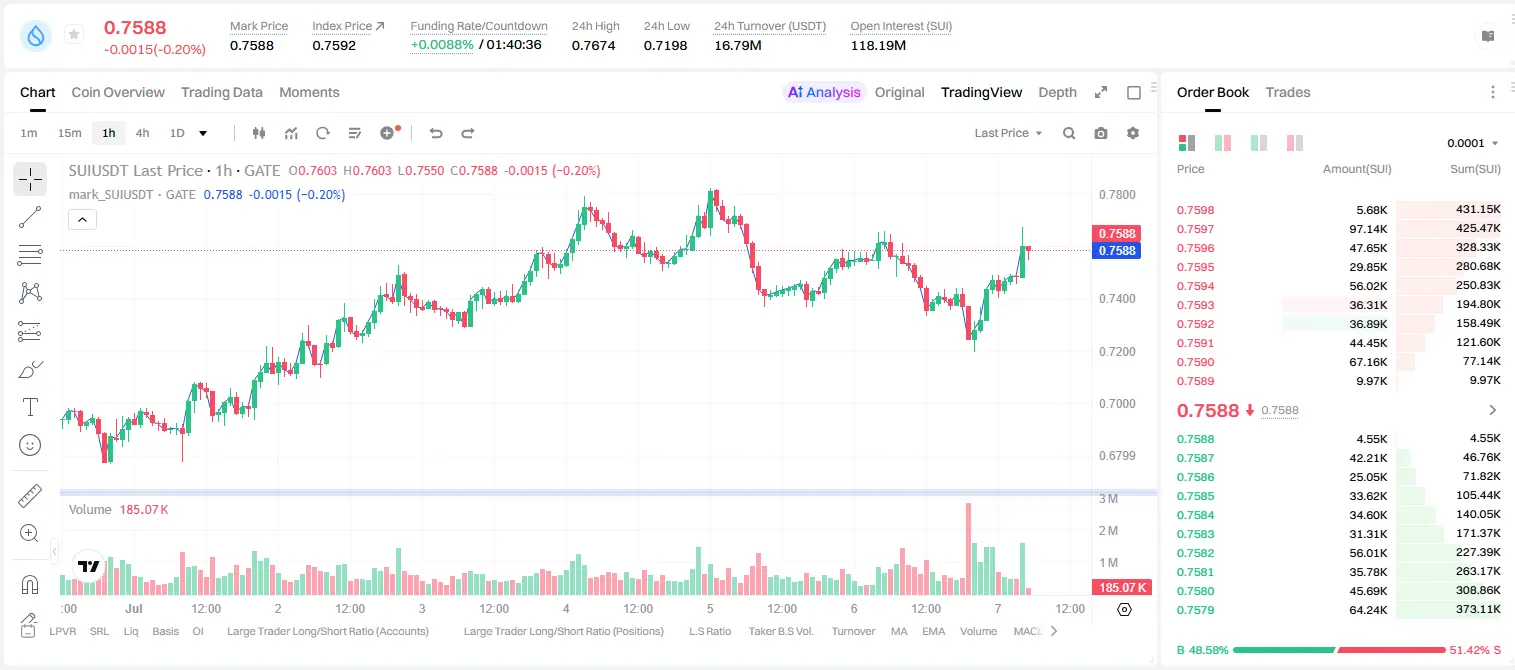Select the ruler measure tool
The image size is (1515, 670).
coord(30,496)
